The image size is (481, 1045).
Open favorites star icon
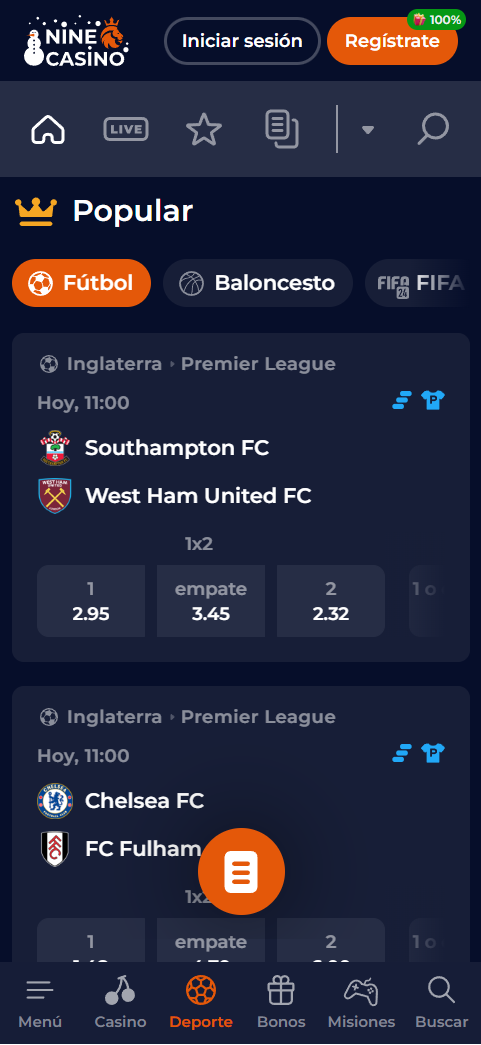204,129
